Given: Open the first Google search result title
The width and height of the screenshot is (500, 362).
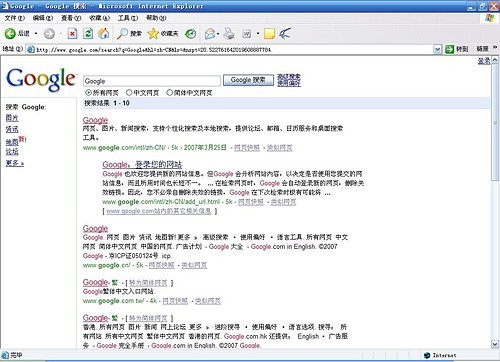Looking at the screenshot, I should [x=95, y=120].
